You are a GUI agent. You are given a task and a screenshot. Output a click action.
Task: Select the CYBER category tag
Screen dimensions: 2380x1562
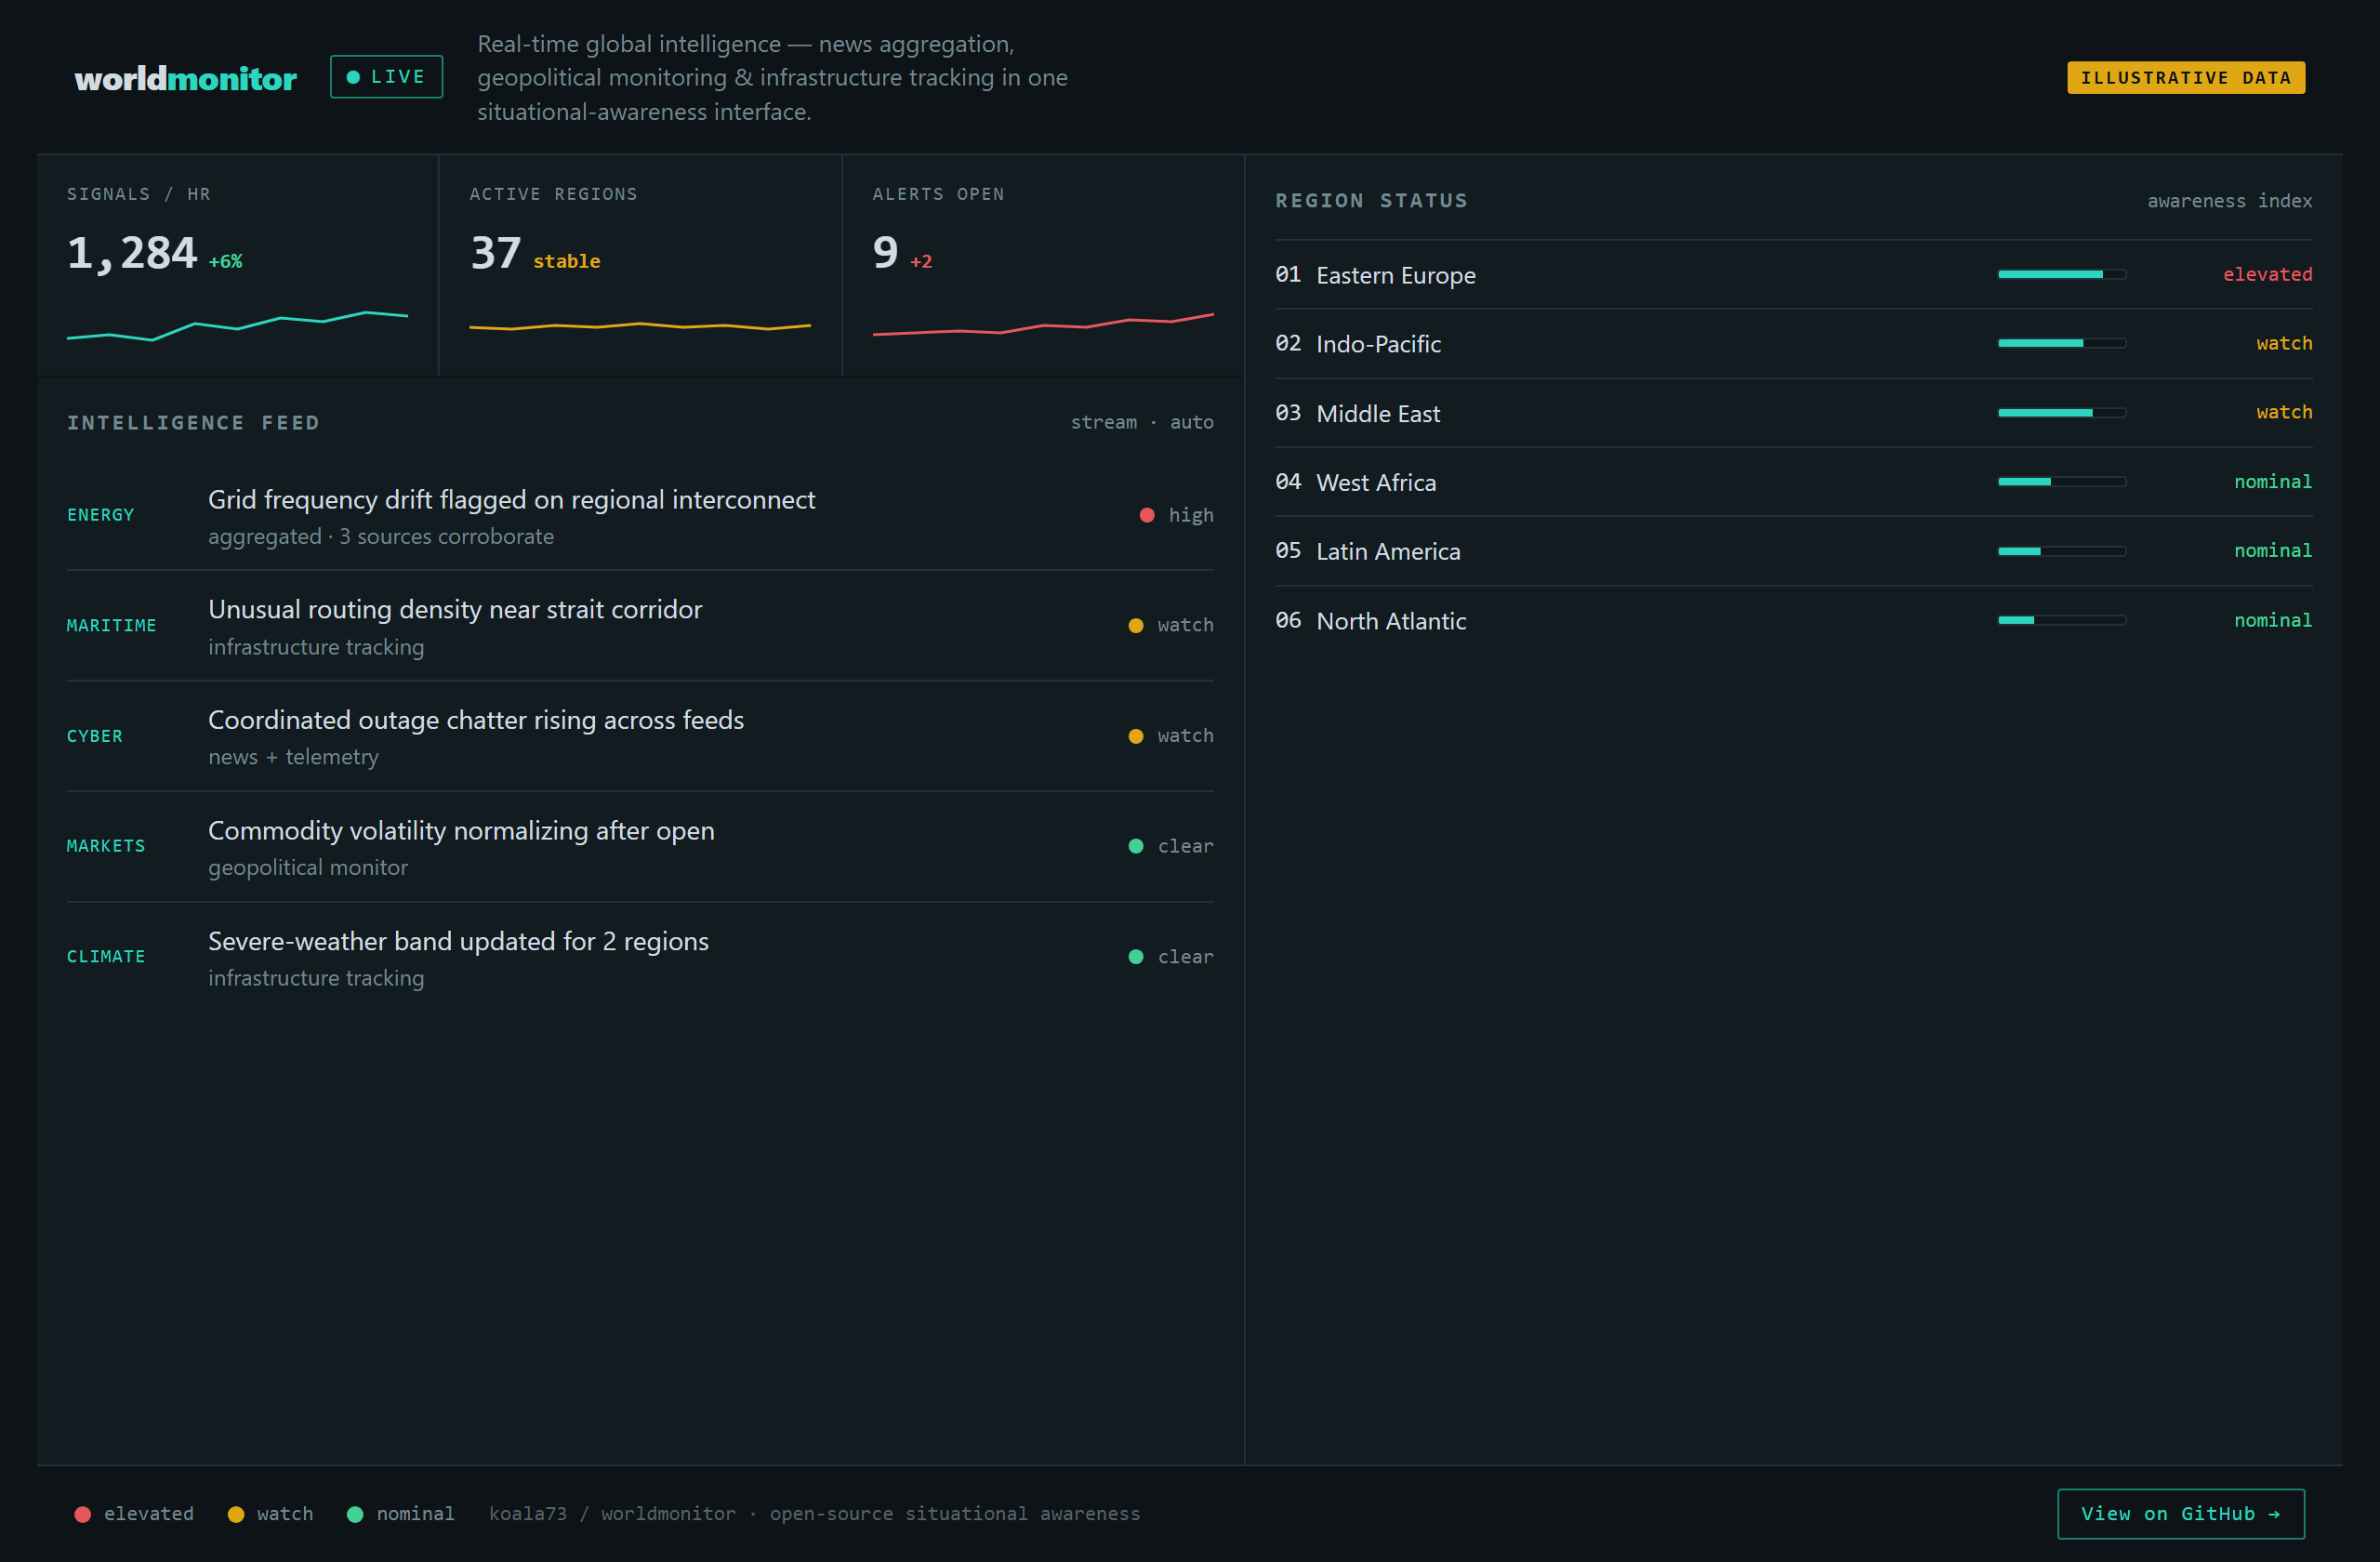(x=95, y=736)
